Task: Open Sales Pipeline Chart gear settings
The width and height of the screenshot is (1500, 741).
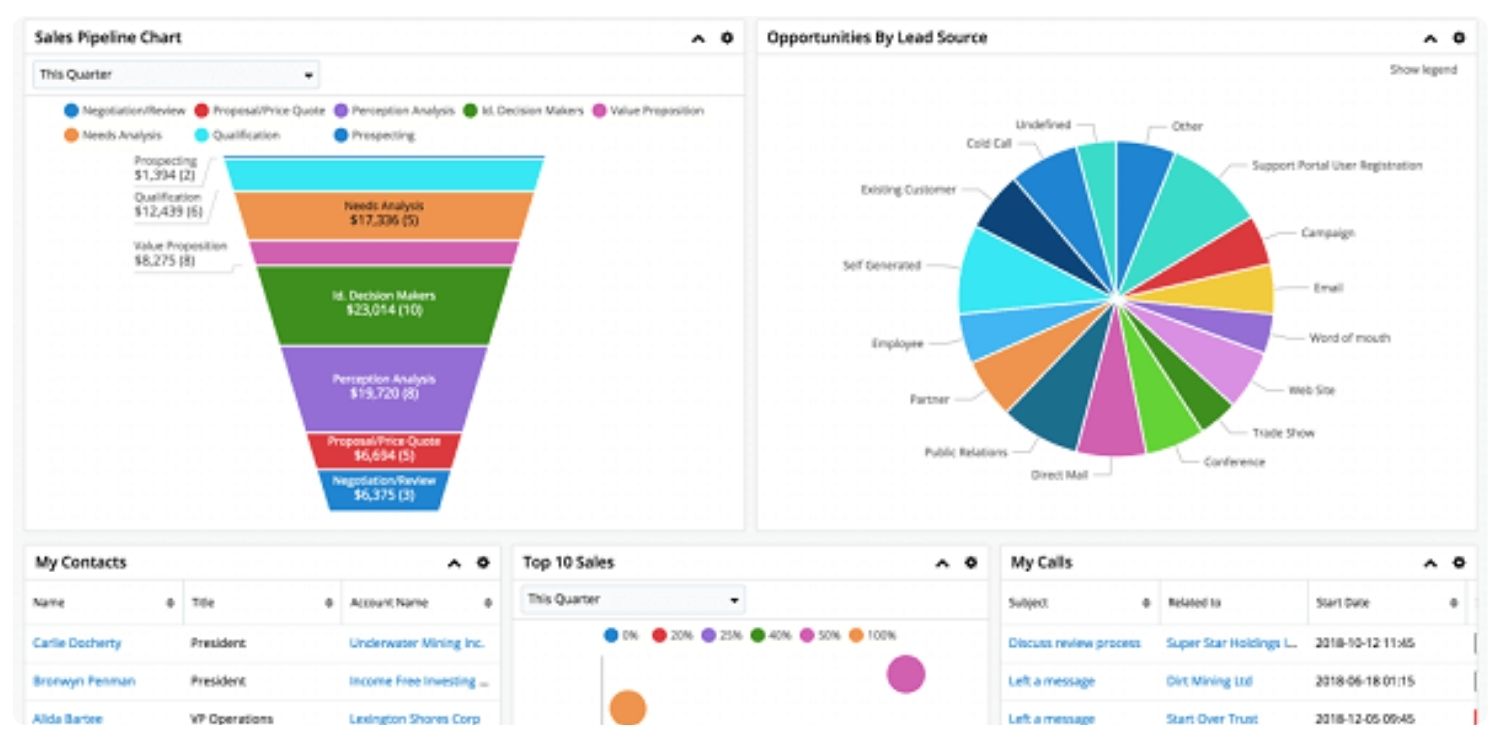Action: [x=727, y=38]
